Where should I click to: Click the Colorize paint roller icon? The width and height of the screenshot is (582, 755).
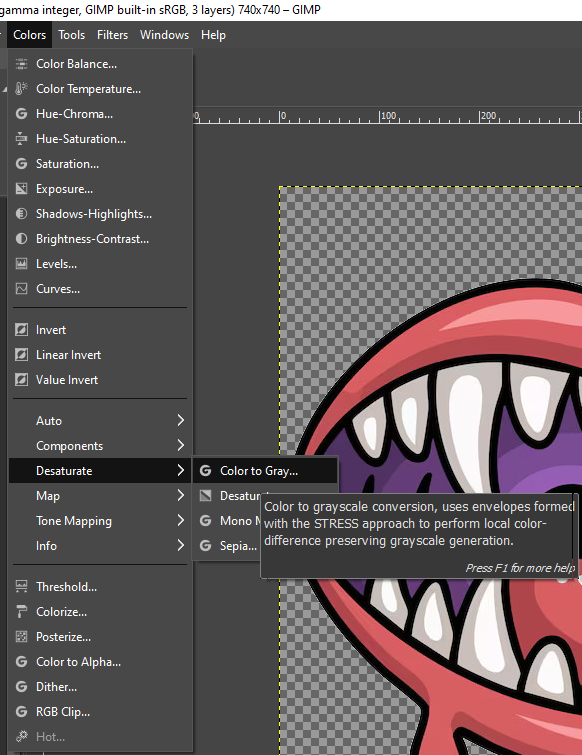pos(21,612)
